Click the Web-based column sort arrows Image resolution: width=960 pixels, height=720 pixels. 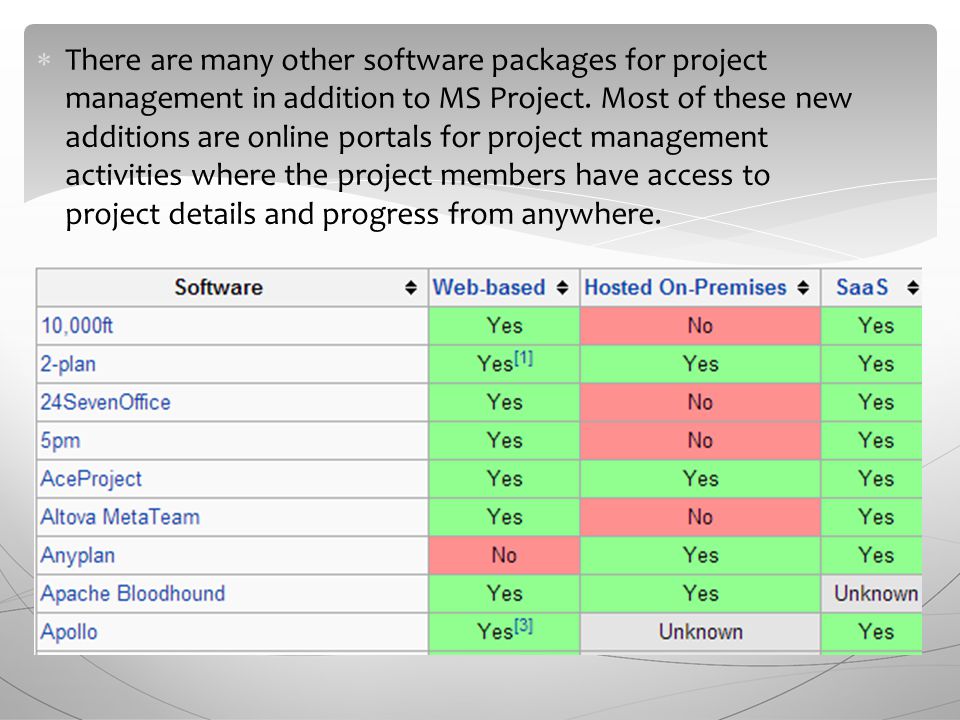point(562,287)
